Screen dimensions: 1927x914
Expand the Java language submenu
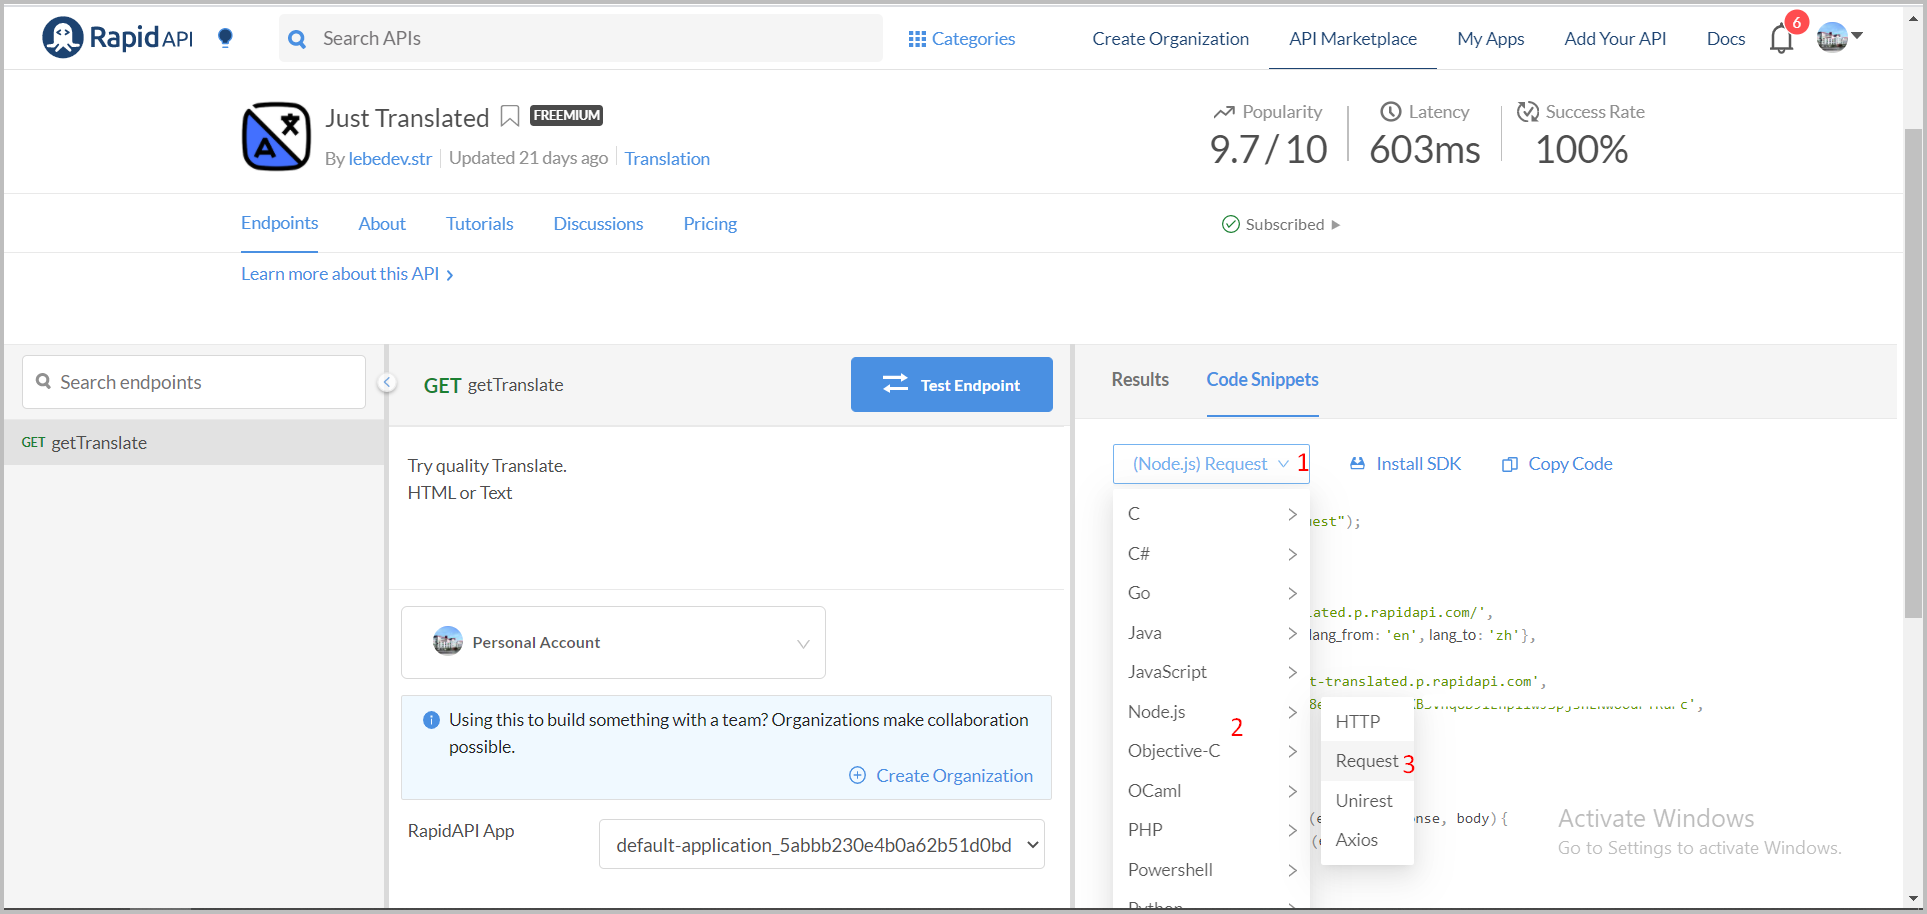(x=1211, y=633)
